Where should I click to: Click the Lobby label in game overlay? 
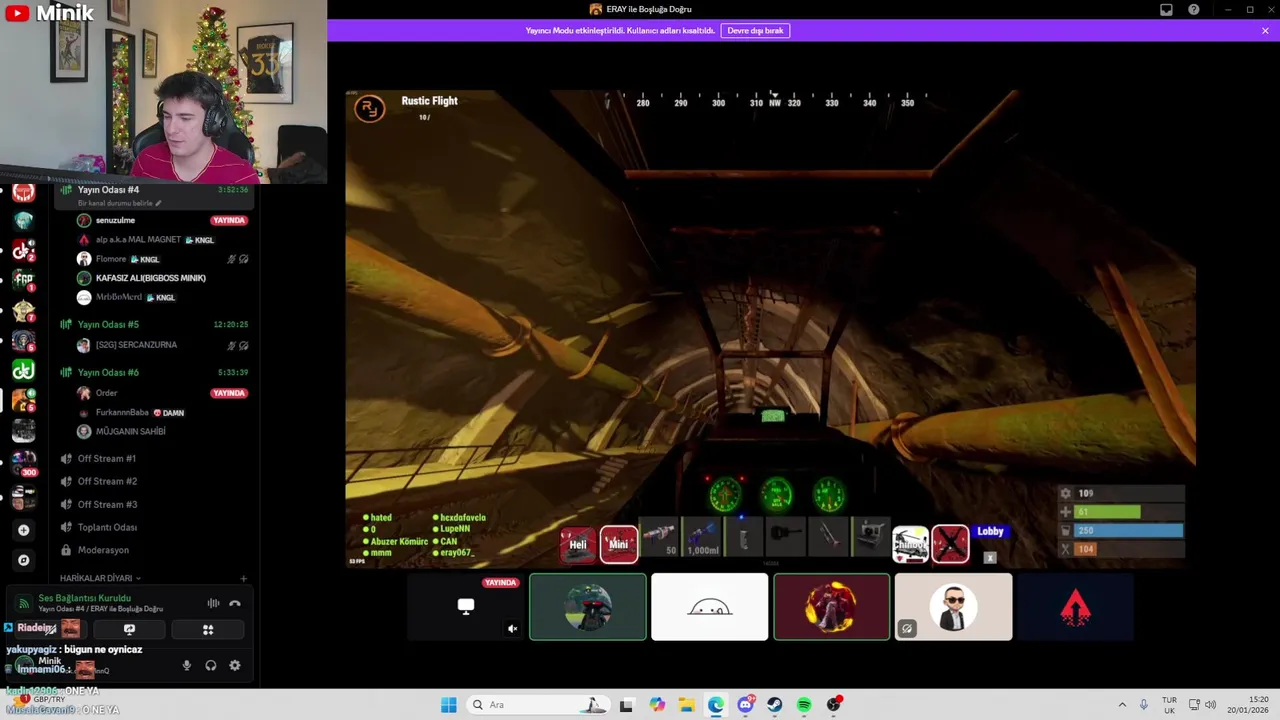point(990,532)
